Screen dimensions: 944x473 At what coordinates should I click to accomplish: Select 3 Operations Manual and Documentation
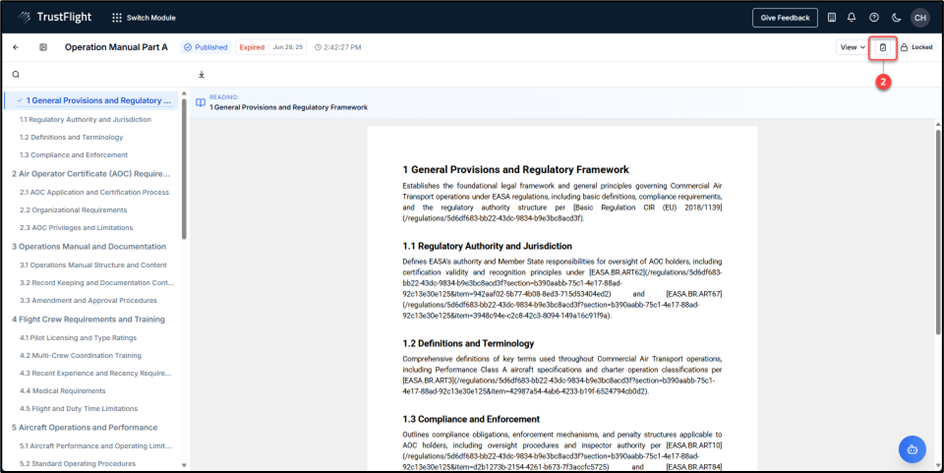(89, 247)
